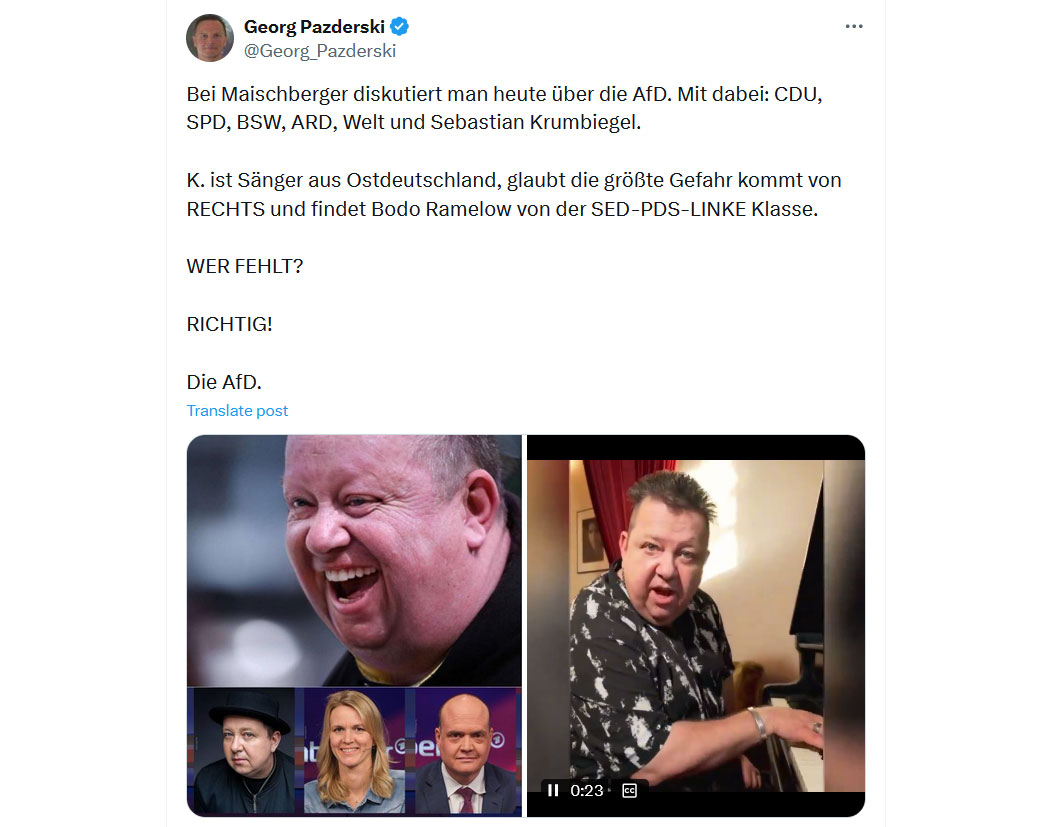The height and width of the screenshot is (827, 1050).
Task: Click the video of man playing piano
Action: 696,625
